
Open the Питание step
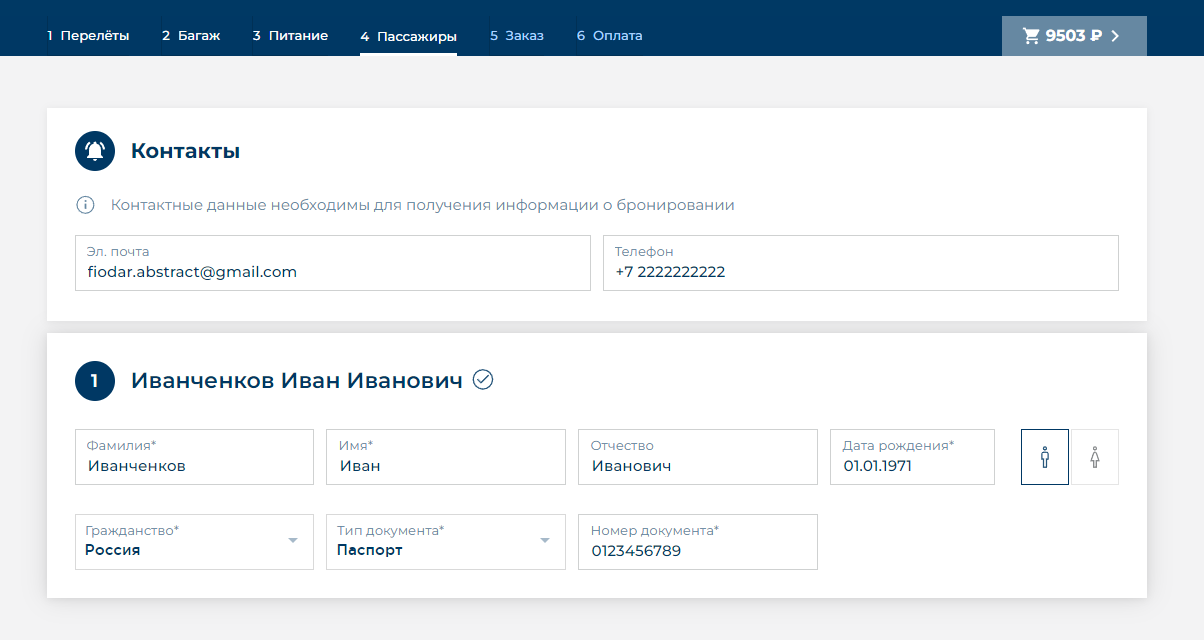[290, 36]
